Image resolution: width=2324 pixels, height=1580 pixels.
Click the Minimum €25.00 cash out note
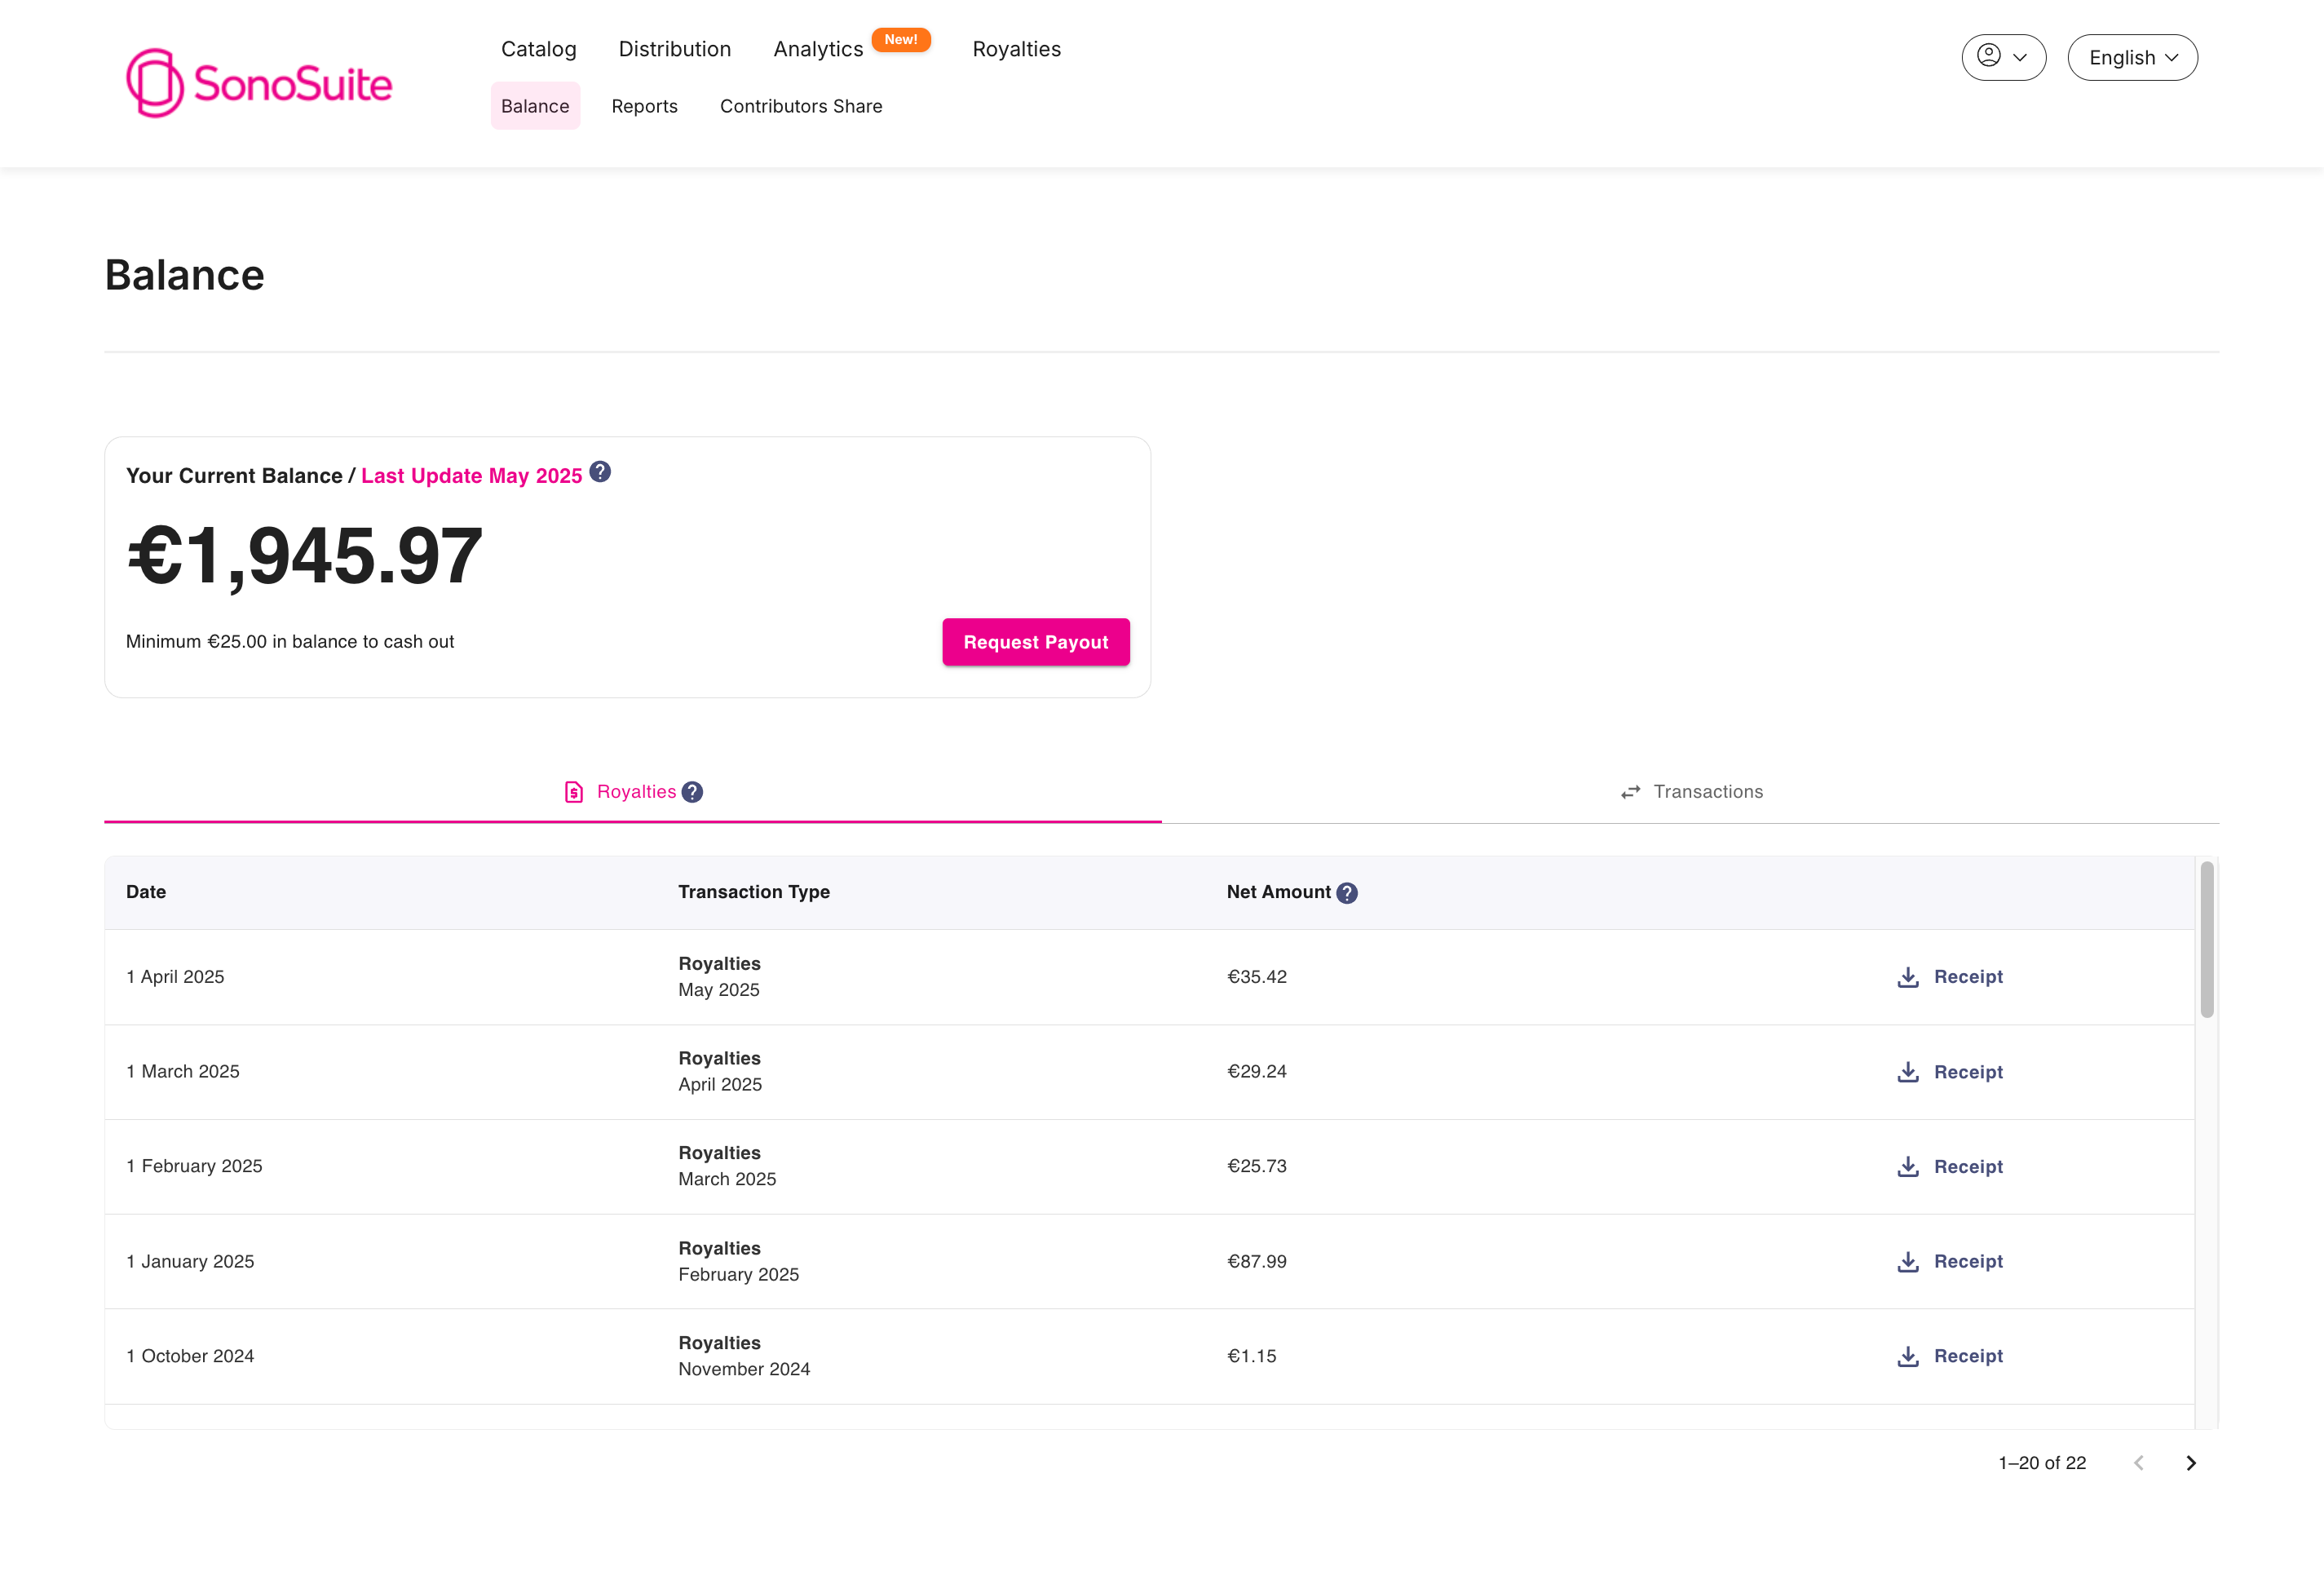click(x=290, y=642)
